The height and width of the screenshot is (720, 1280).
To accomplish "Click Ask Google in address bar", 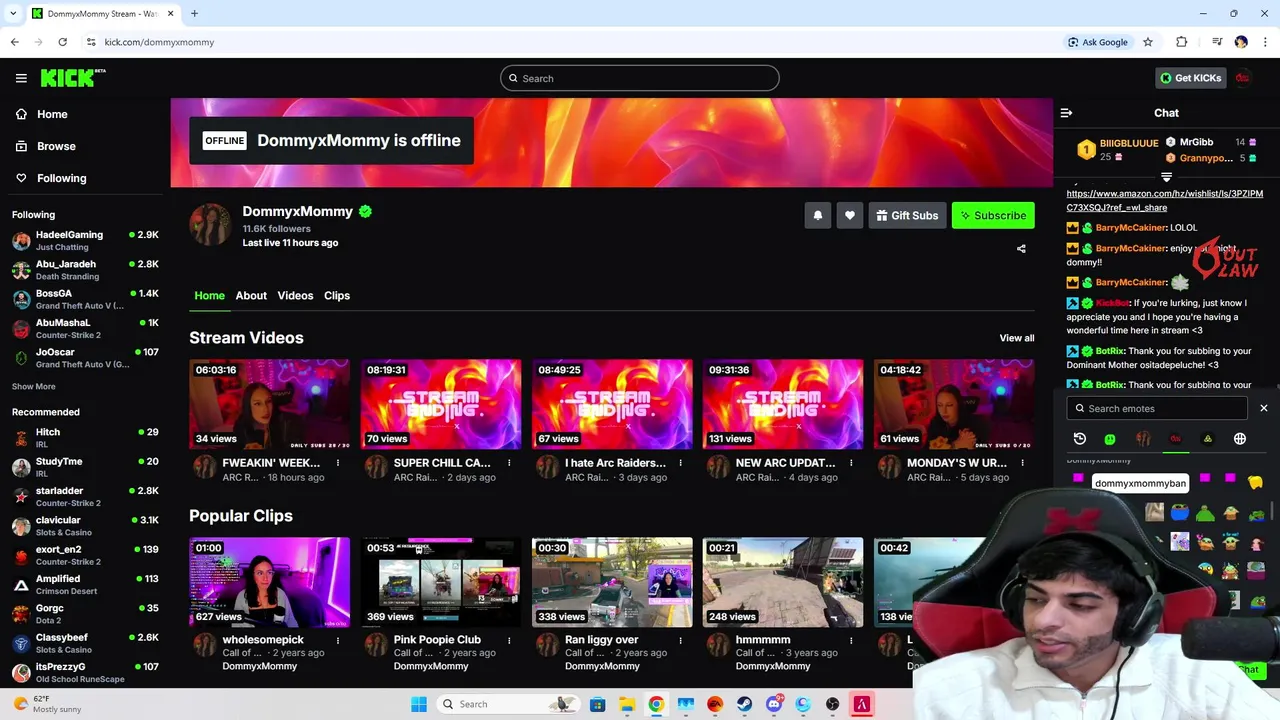I will 1098,42.
